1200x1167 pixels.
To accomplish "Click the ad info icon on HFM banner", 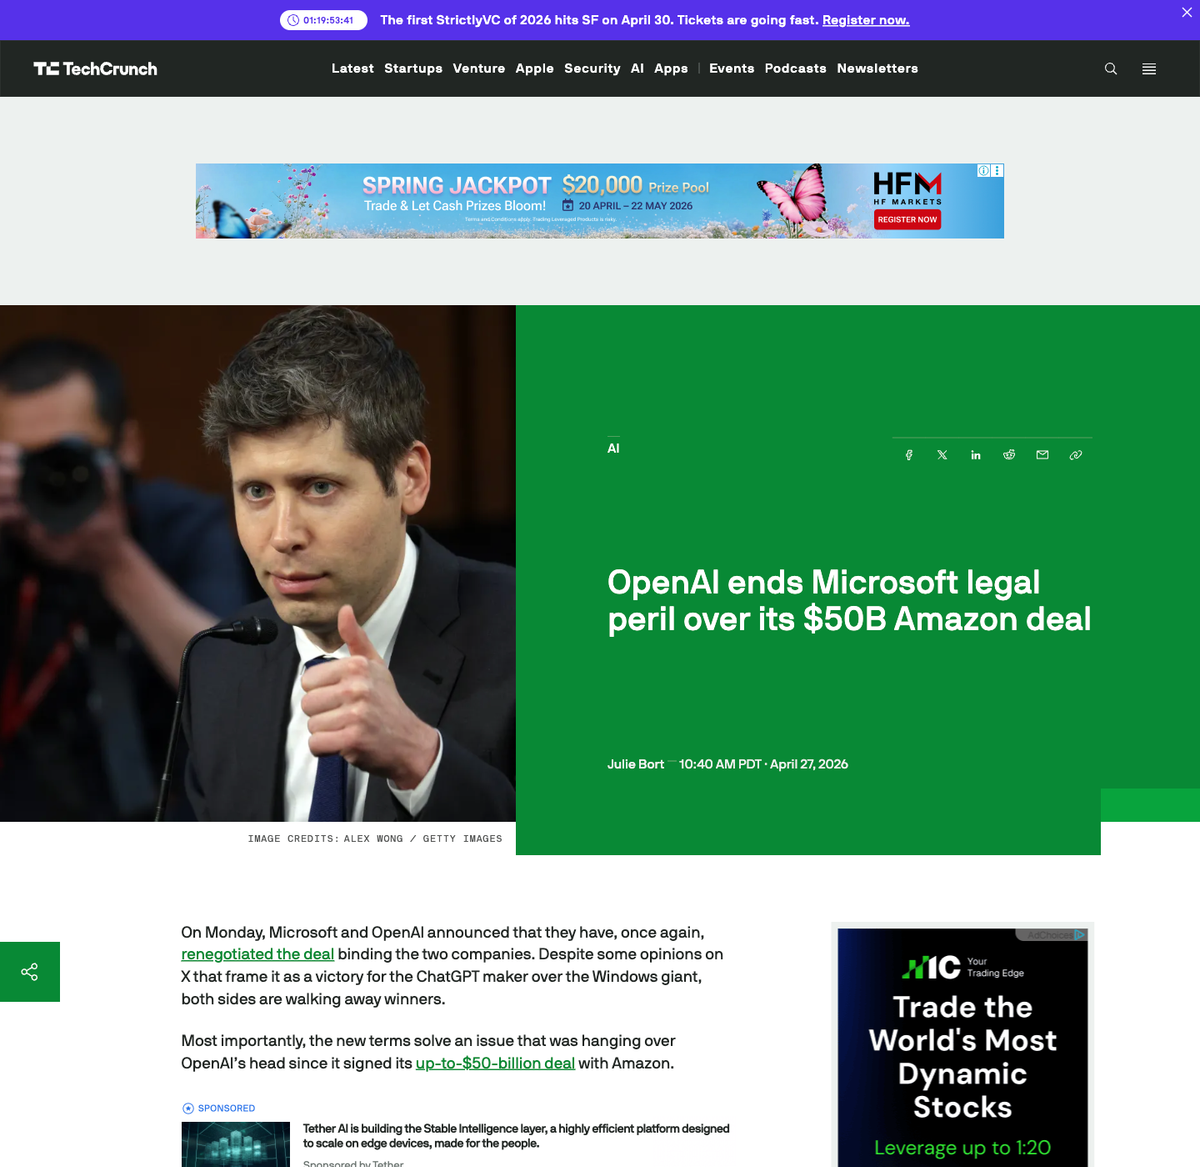I will pos(984,171).
